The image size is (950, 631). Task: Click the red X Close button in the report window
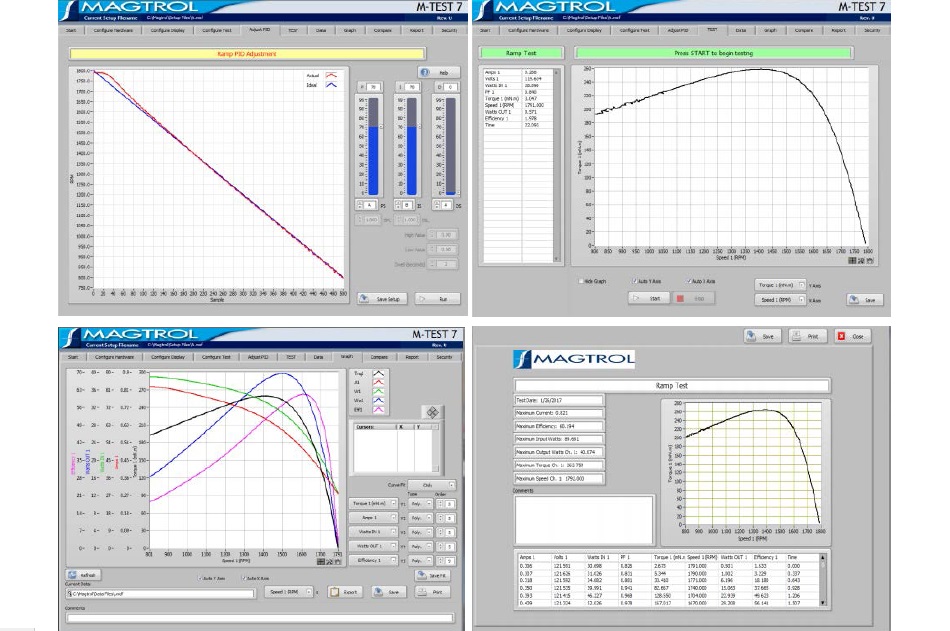(853, 336)
